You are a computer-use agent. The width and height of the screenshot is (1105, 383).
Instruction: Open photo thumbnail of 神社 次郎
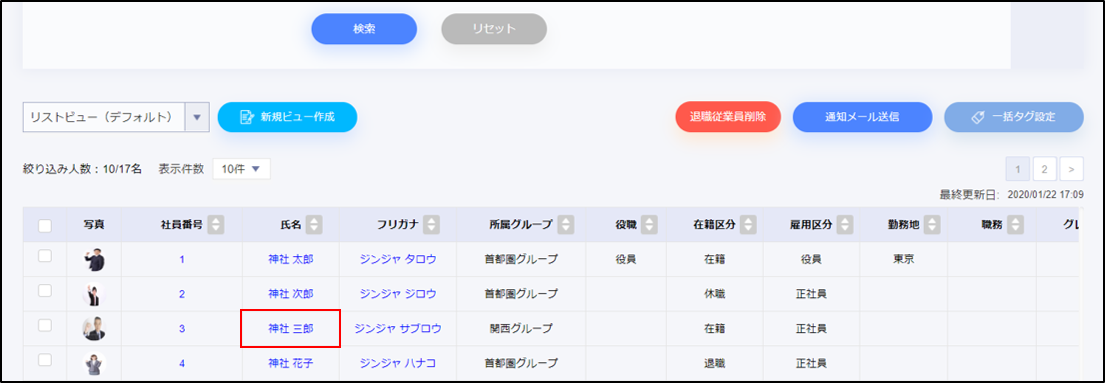tap(94, 293)
